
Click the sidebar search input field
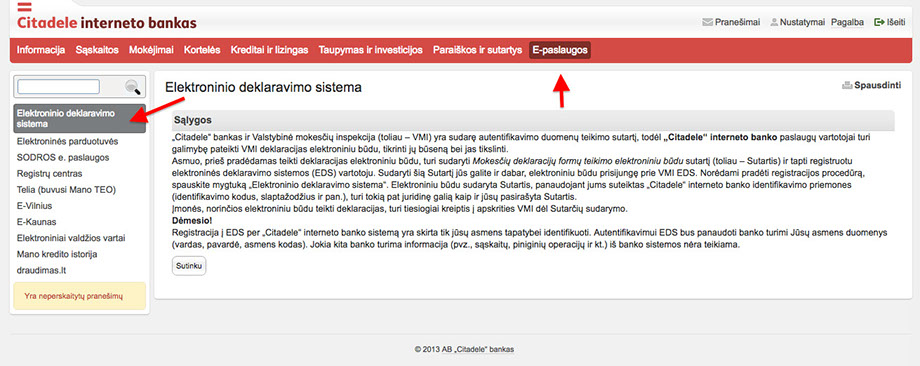pos(58,87)
